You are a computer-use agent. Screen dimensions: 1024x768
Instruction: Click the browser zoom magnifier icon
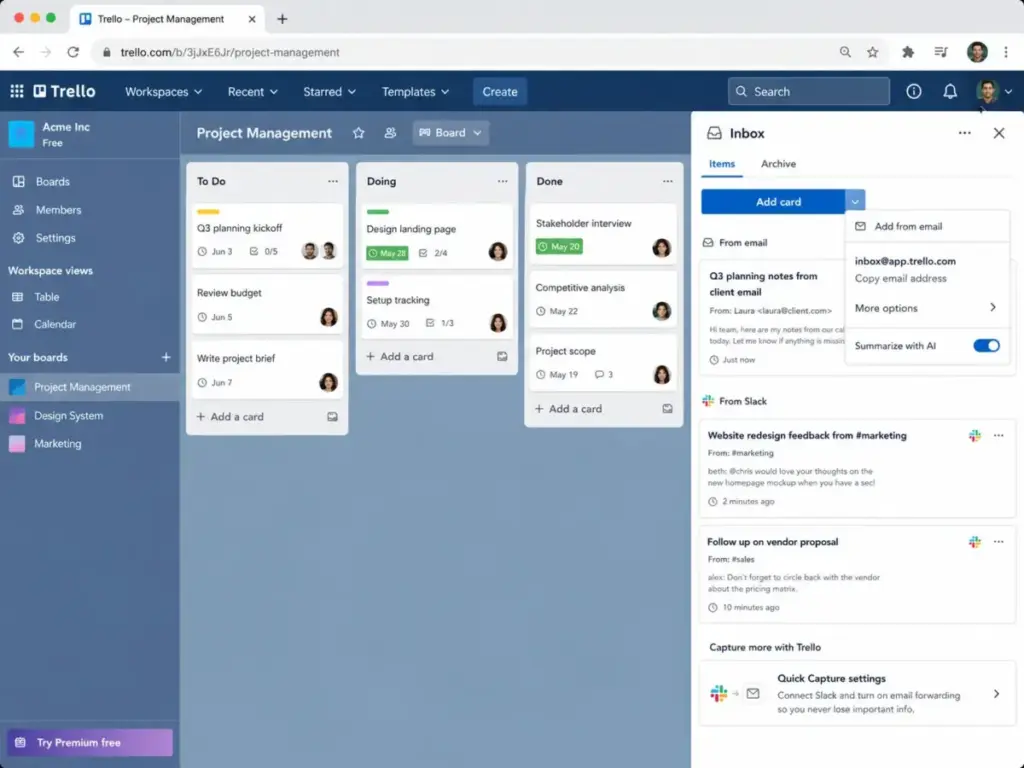pyautogui.click(x=845, y=52)
